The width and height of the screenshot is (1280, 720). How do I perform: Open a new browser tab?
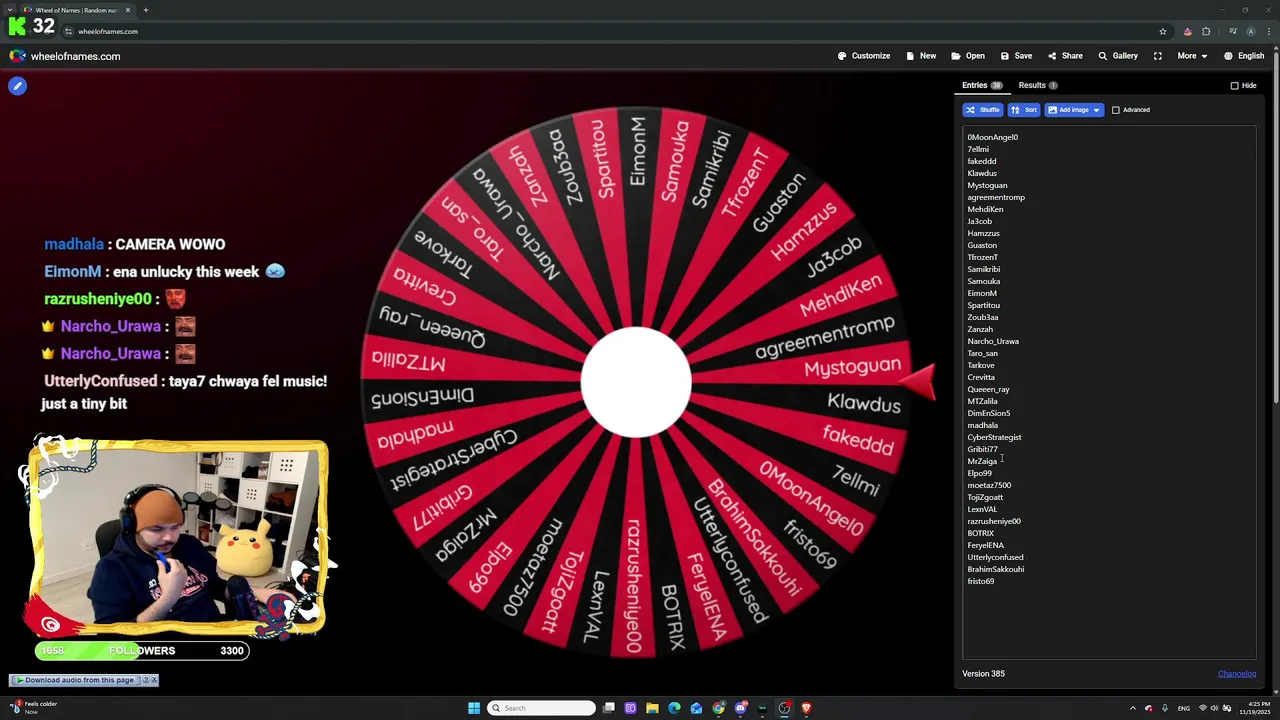[x=145, y=10]
